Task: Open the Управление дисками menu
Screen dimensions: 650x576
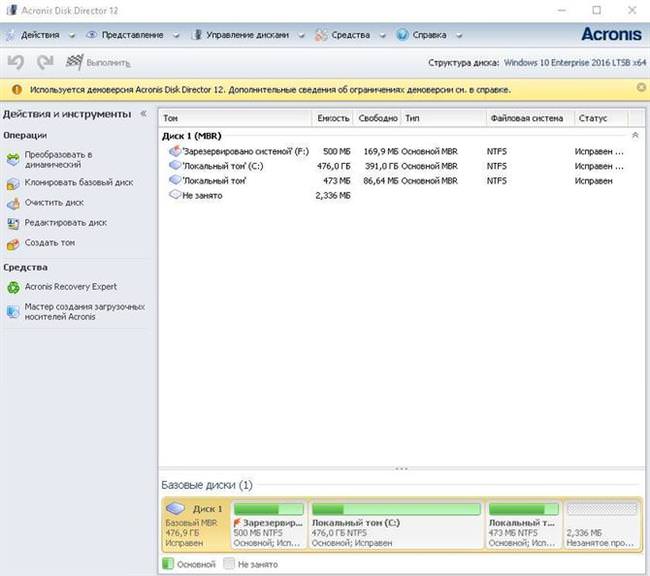Action: point(247,35)
